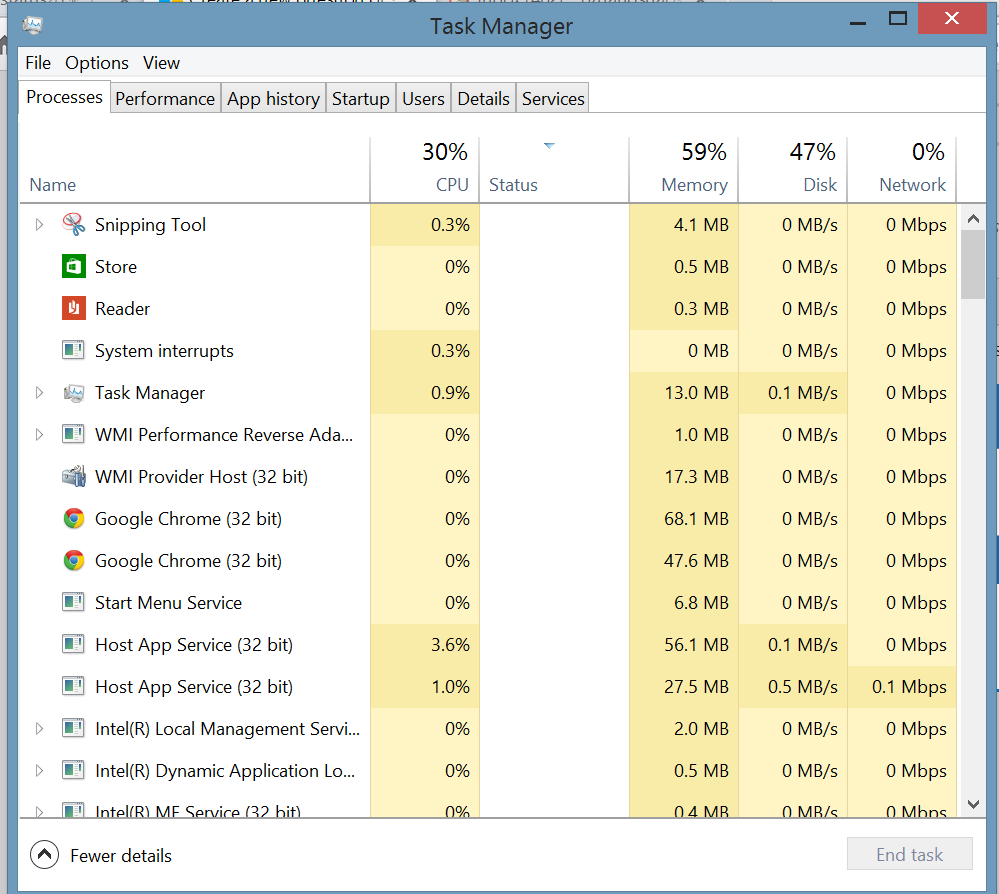Click the WMI Performance Reverse Adapter icon
The height and width of the screenshot is (894, 999).
pos(73,434)
